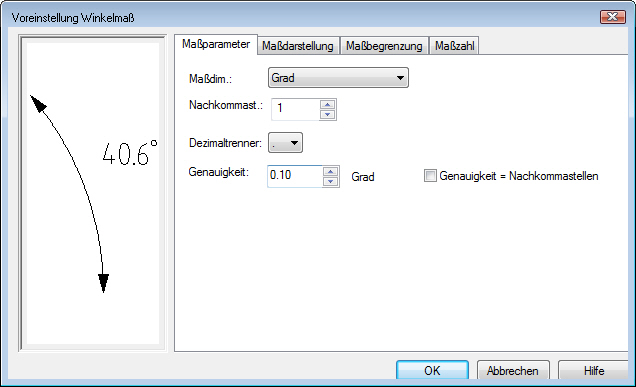Decrease Genauigkeit value with down arrow
Image resolution: width=636 pixels, height=387 pixels.
tap(331, 181)
